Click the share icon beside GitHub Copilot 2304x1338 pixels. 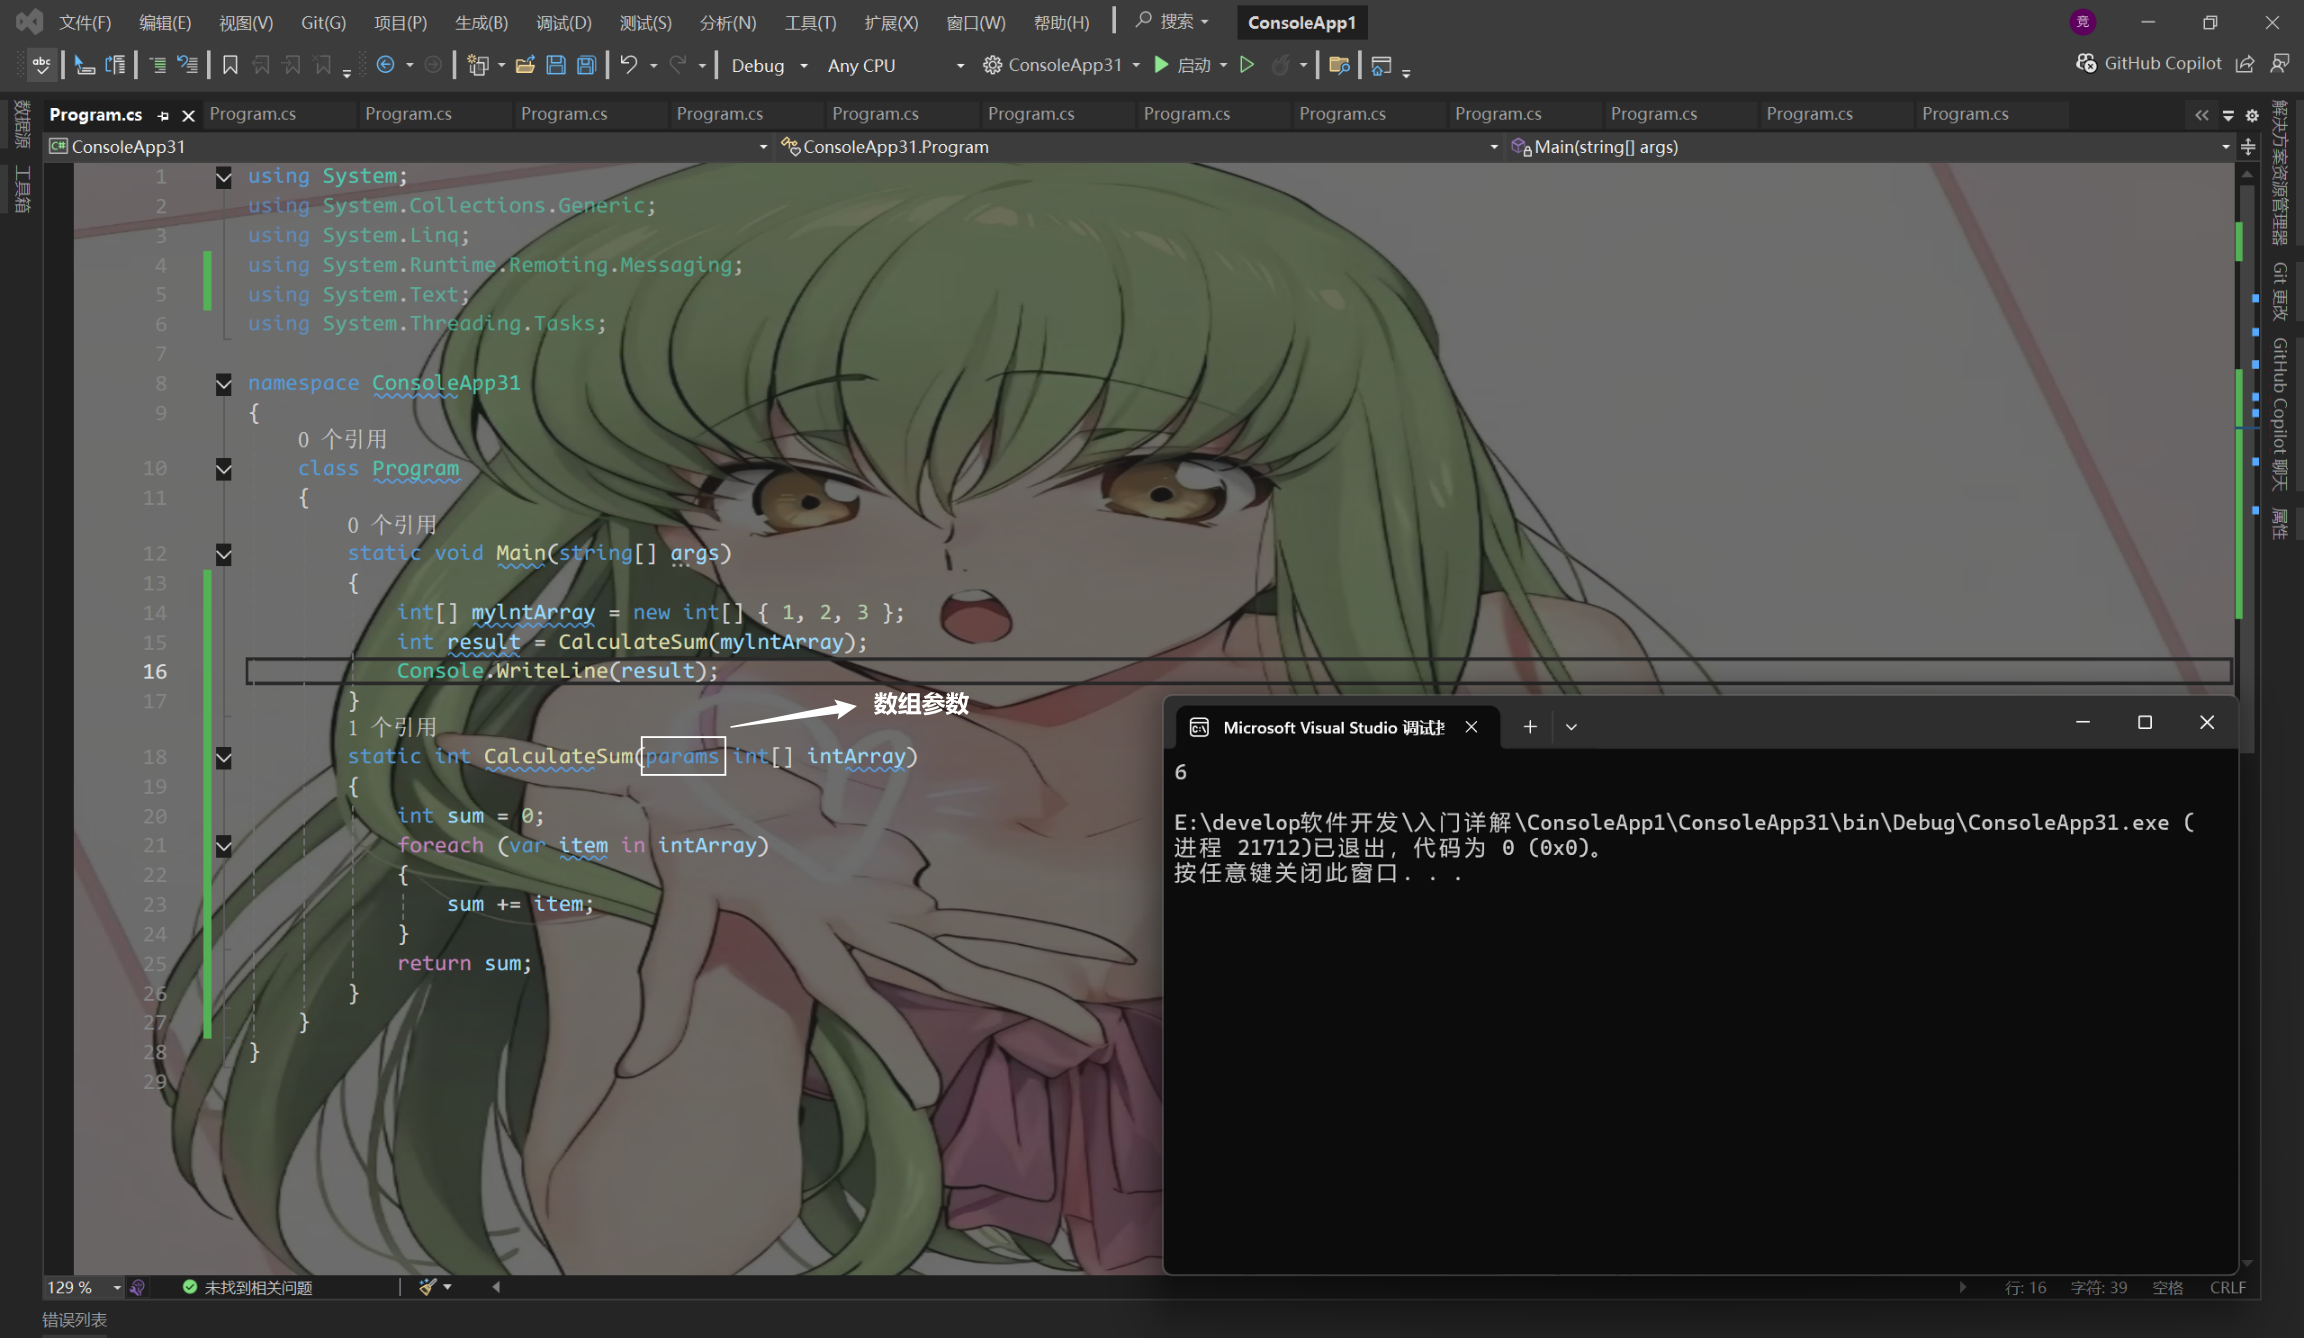(x=2245, y=64)
